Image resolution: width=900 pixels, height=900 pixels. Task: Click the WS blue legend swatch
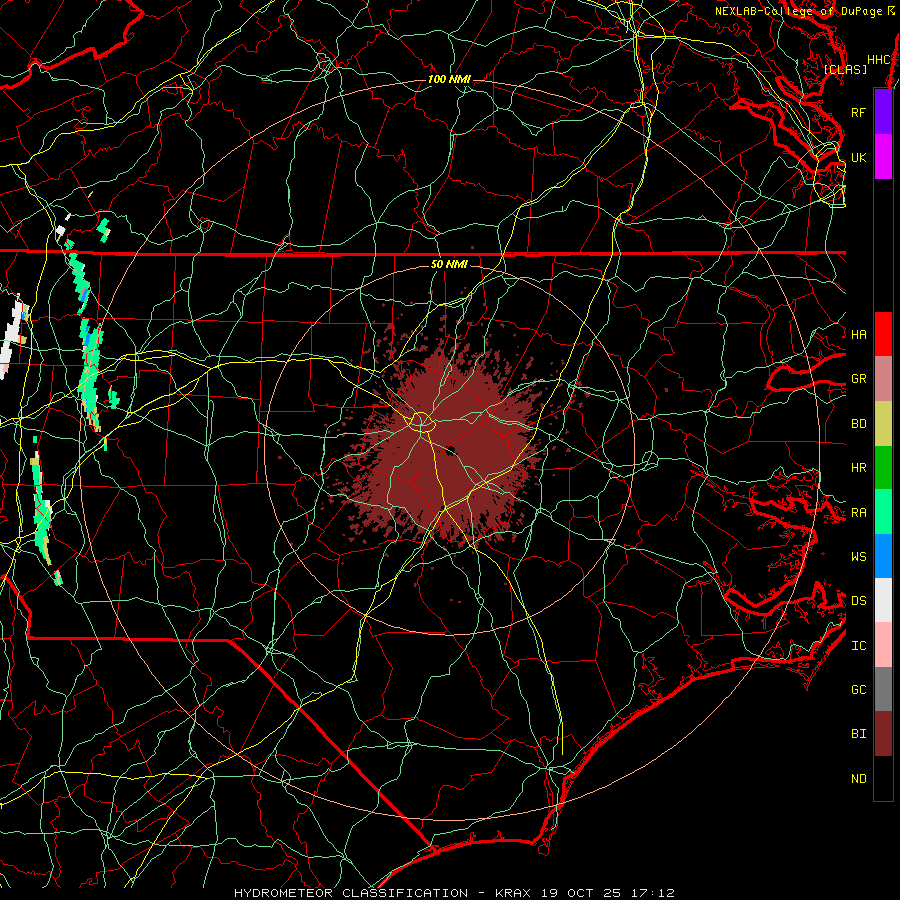click(883, 556)
